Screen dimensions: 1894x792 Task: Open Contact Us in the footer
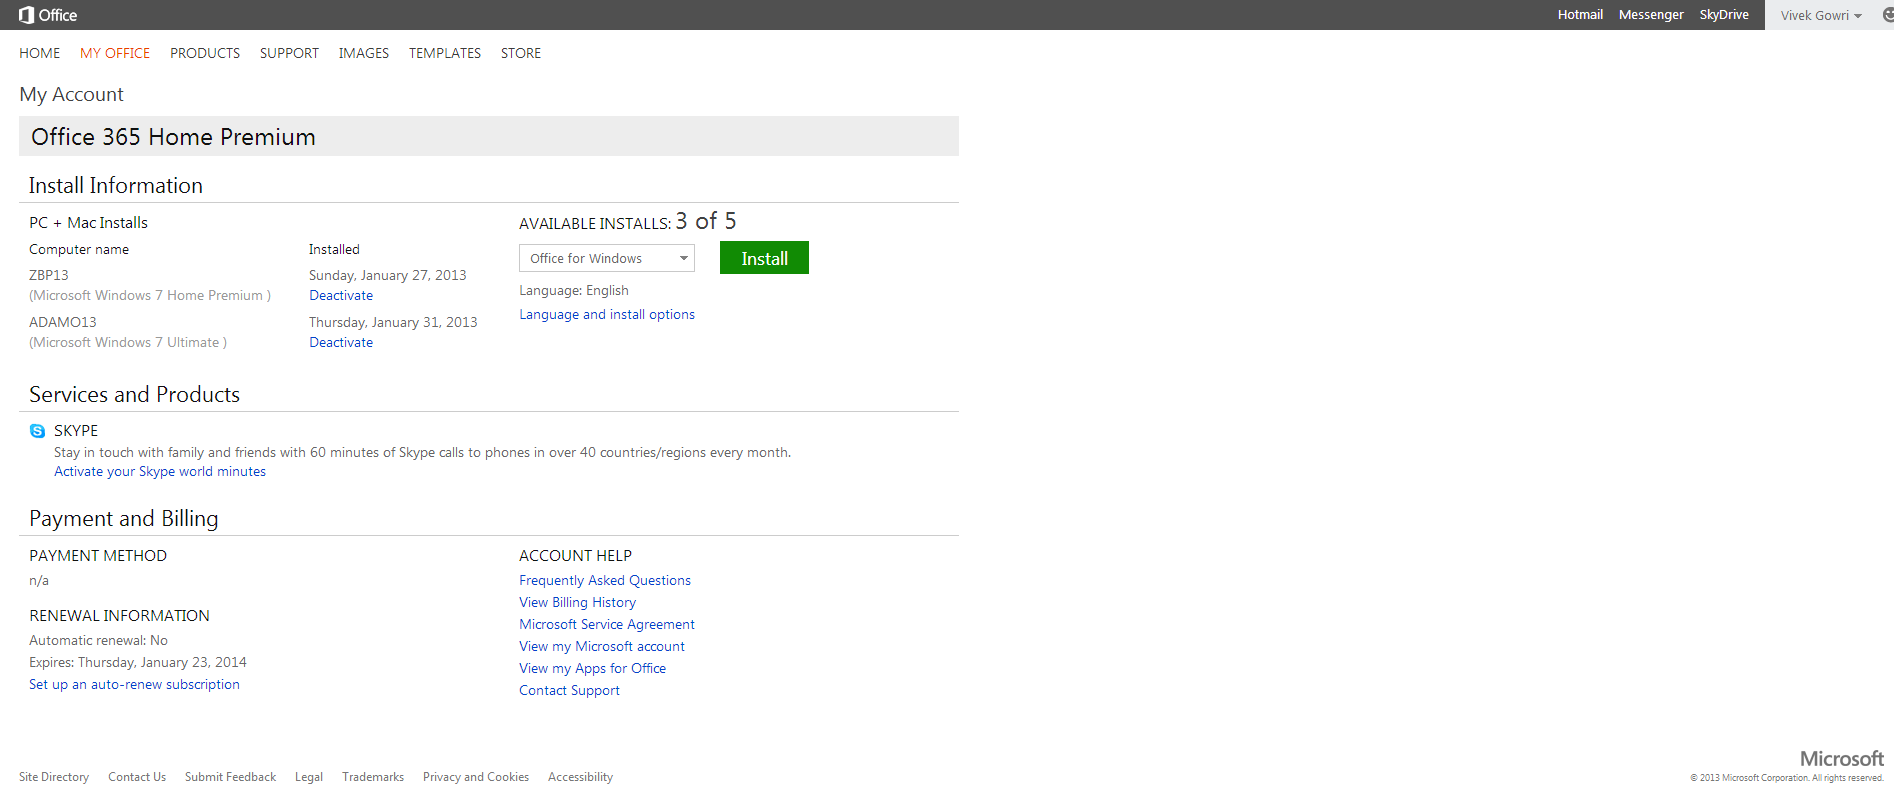(x=137, y=777)
